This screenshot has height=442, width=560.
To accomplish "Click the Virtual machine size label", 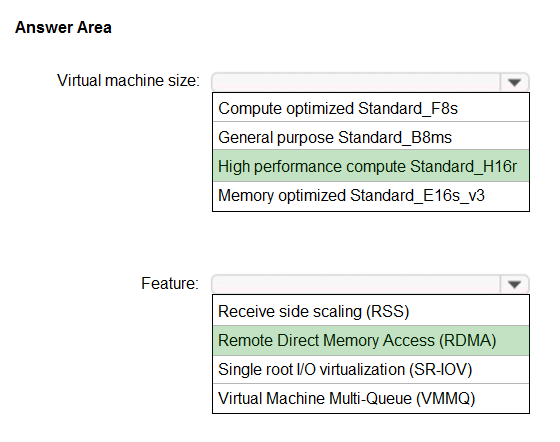I will [128, 80].
